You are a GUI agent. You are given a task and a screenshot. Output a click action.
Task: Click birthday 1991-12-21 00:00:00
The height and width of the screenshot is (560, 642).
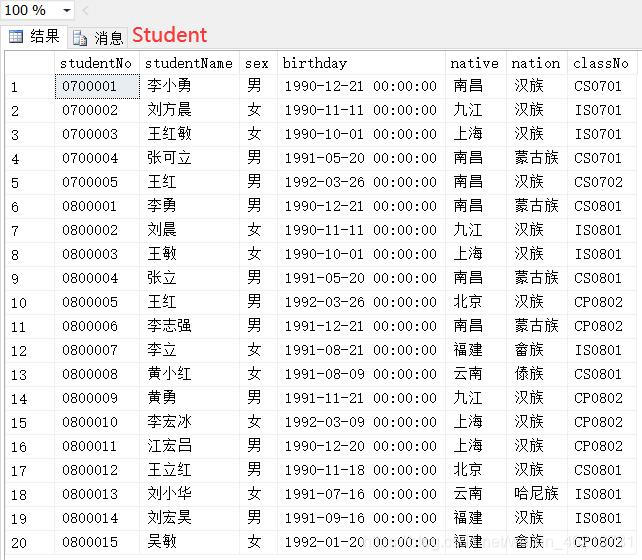tap(361, 326)
